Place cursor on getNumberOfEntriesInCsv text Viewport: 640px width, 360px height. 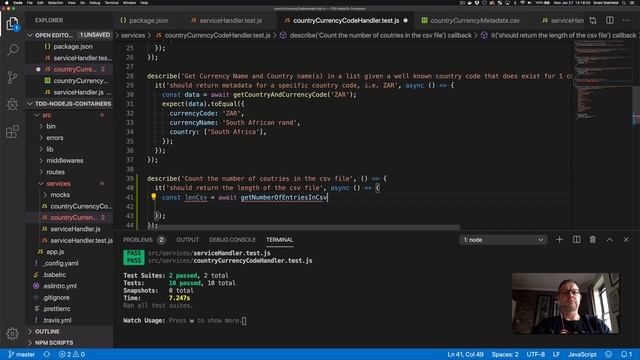click(284, 198)
